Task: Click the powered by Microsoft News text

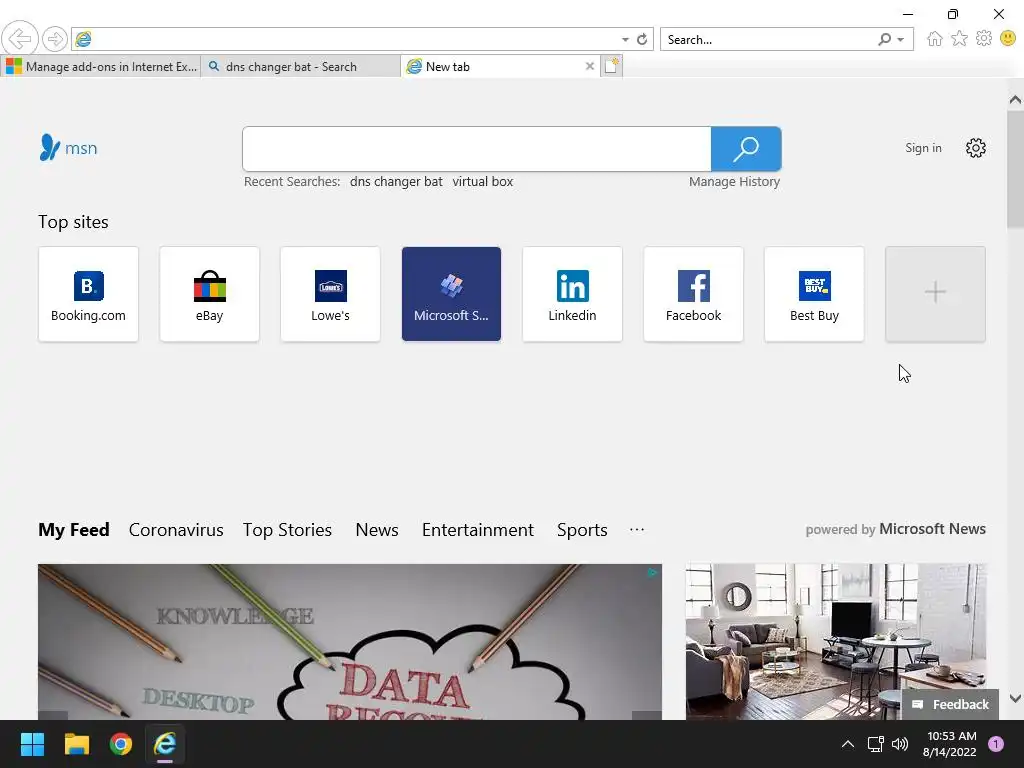Action: [895, 529]
